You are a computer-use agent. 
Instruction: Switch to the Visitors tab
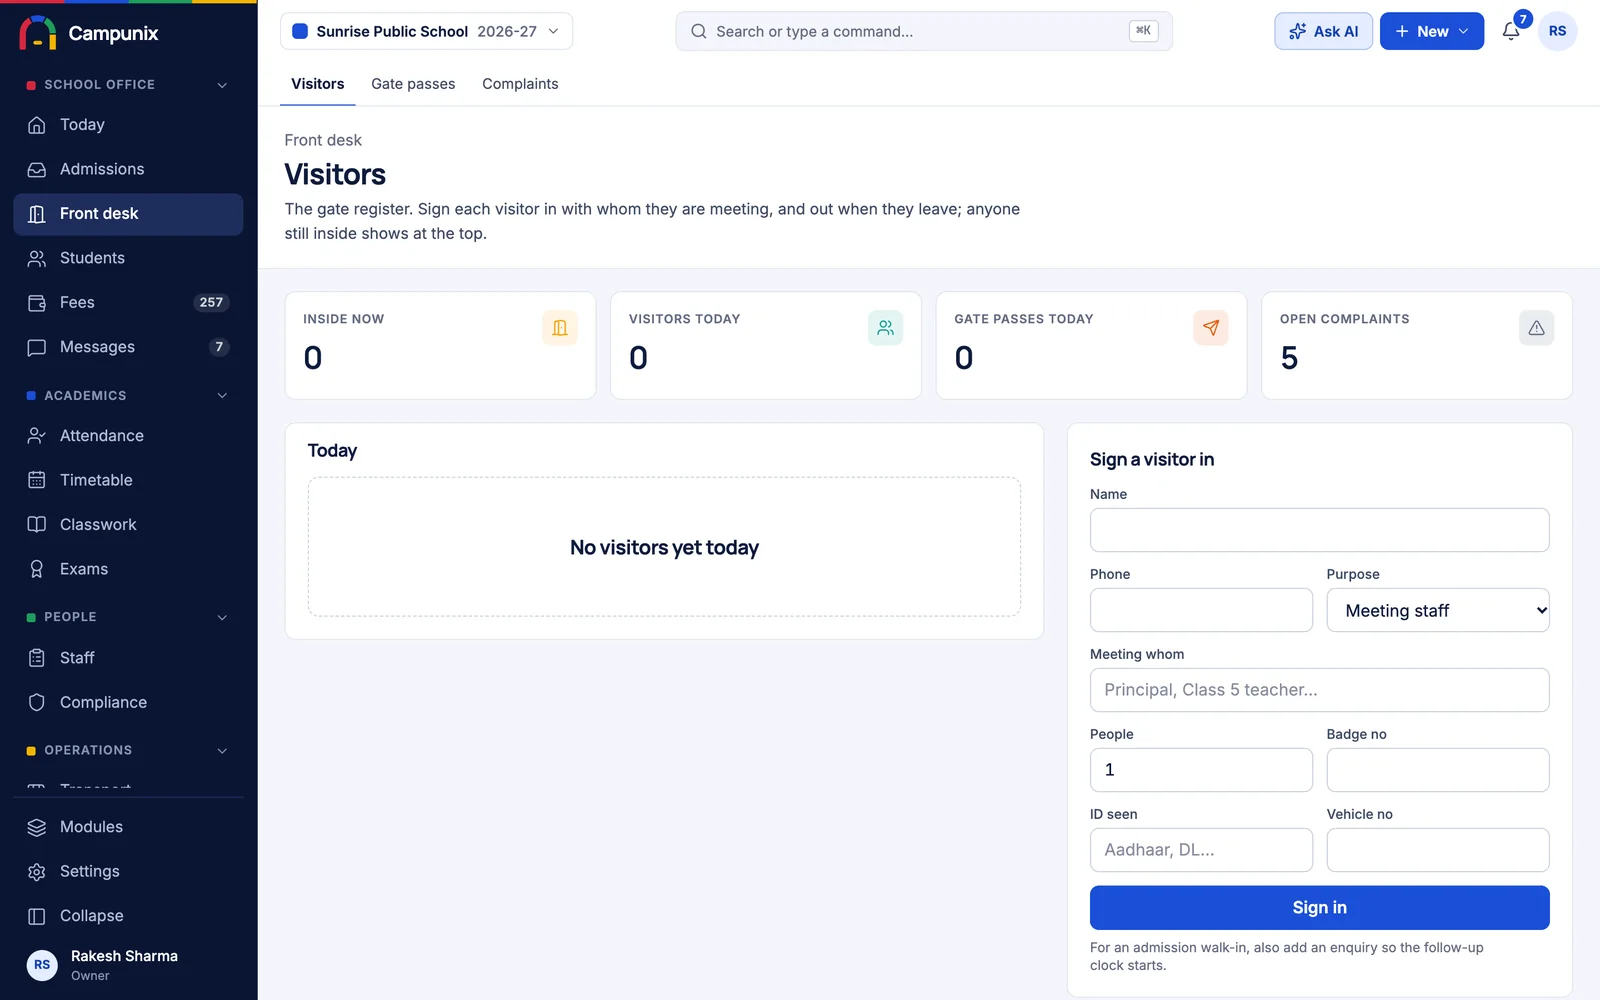pyautogui.click(x=318, y=84)
